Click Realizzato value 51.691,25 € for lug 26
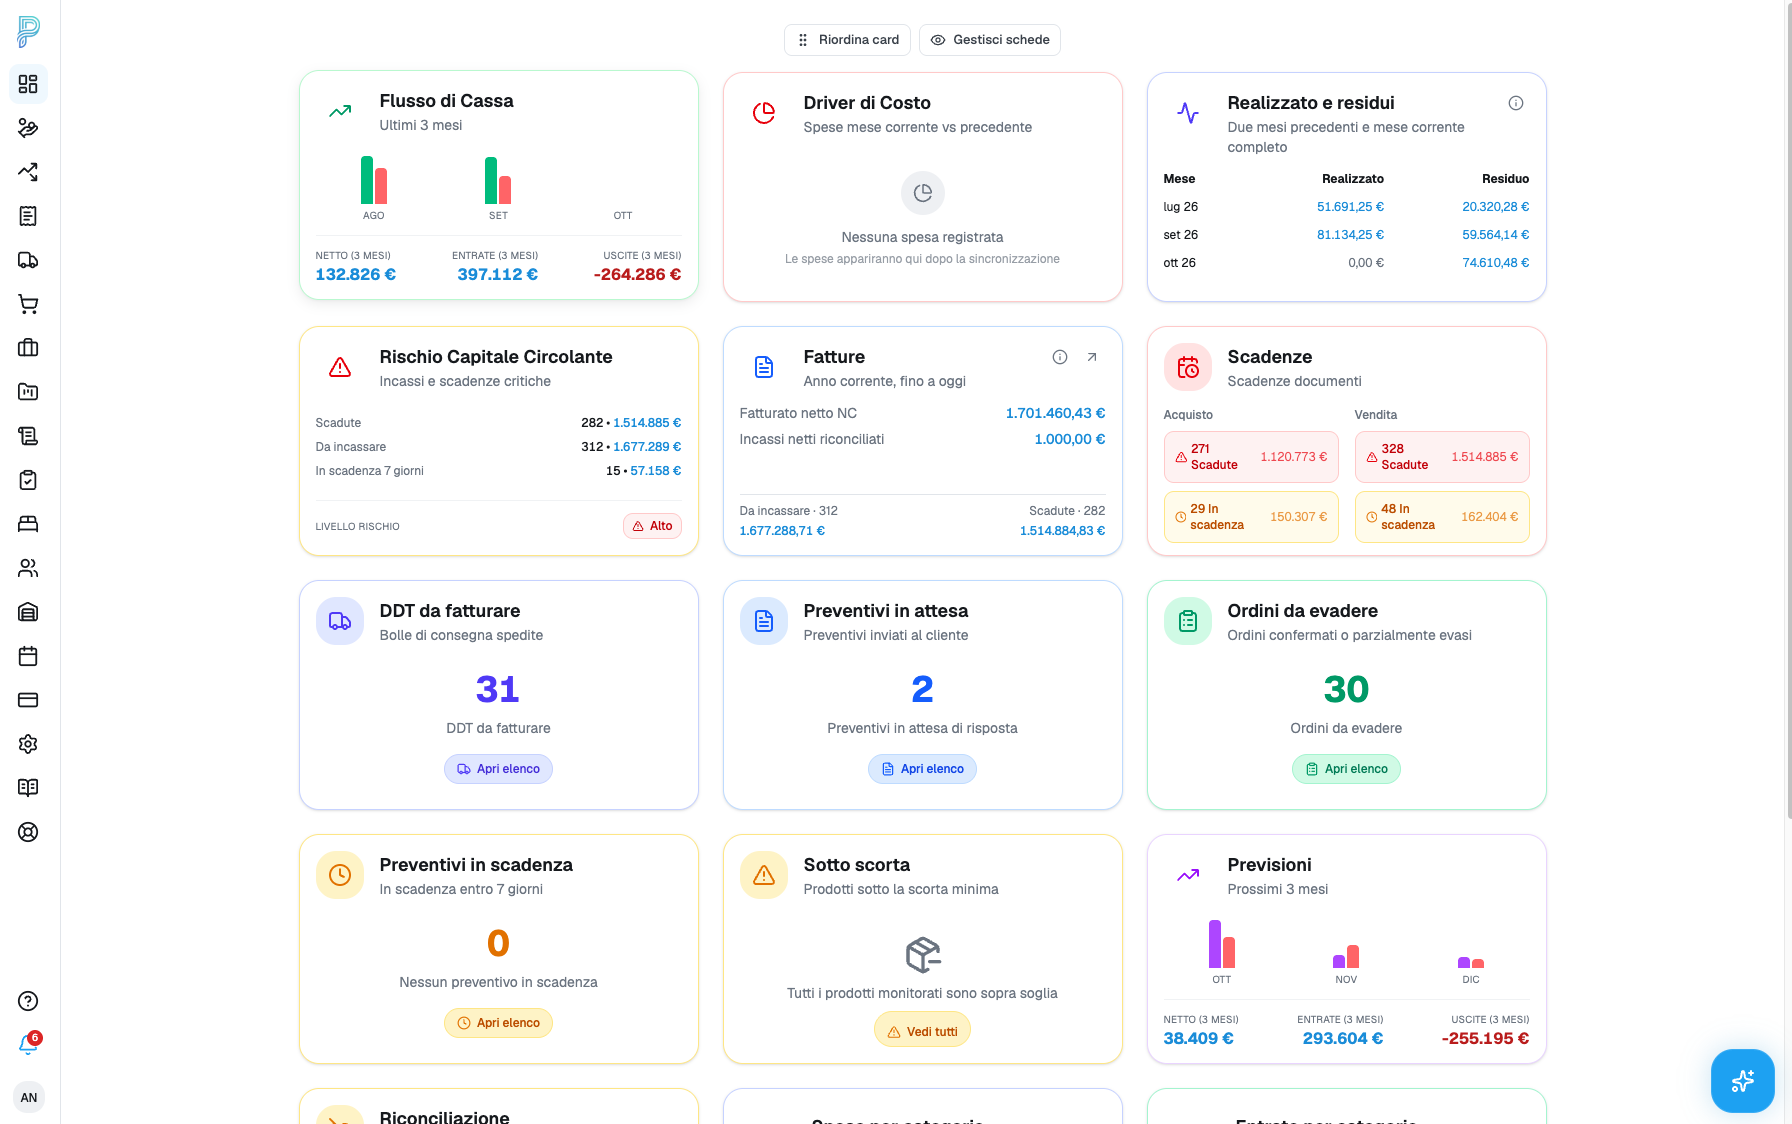Image resolution: width=1792 pixels, height=1124 pixels. [x=1350, y=207]
